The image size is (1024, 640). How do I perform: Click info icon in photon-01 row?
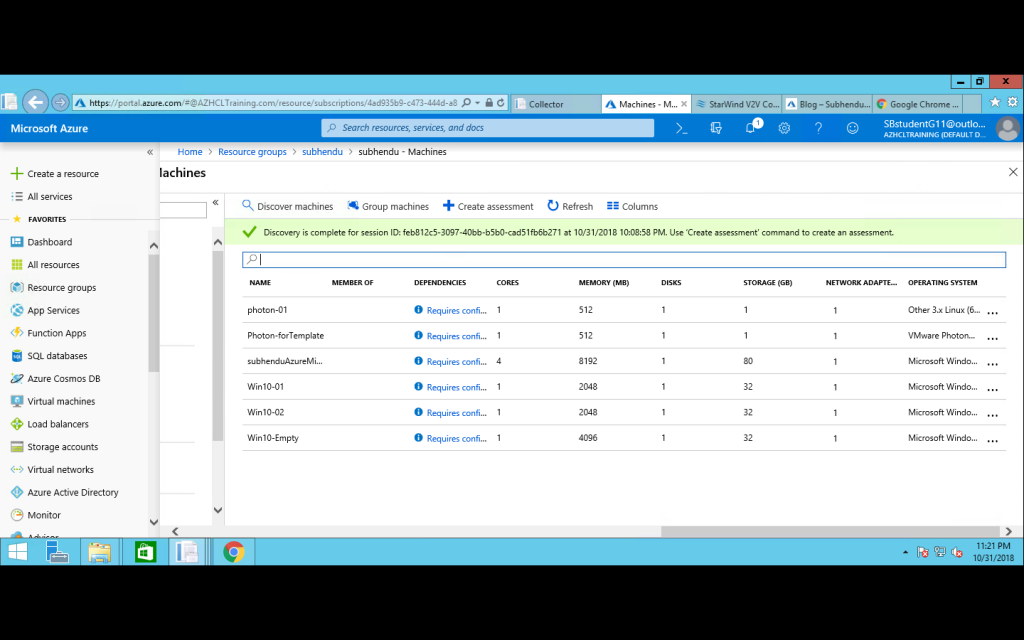pyautogui.click(x=419, y=310)
